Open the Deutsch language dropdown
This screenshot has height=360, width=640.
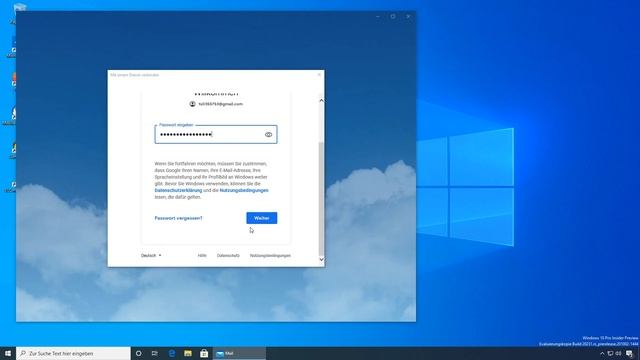(151, 256)
